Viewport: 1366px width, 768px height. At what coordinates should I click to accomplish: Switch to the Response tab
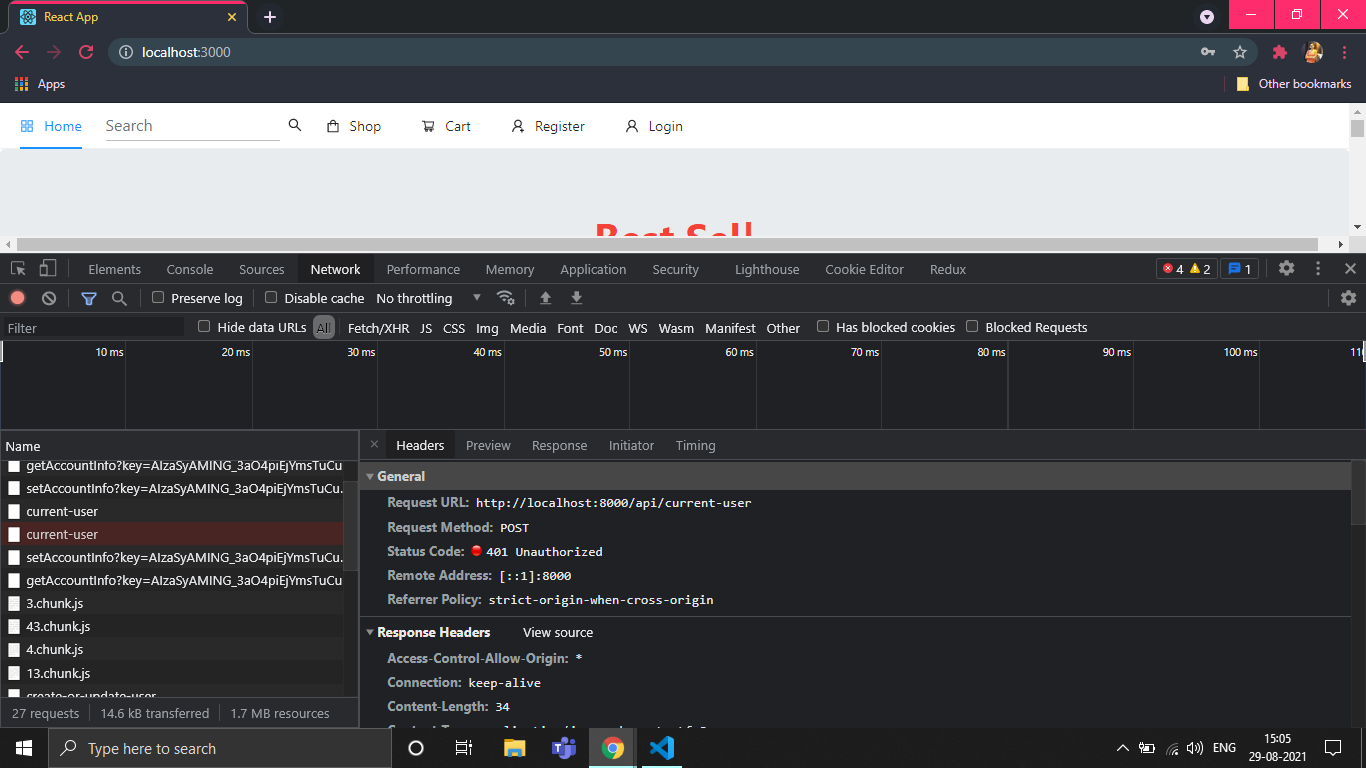559,445
